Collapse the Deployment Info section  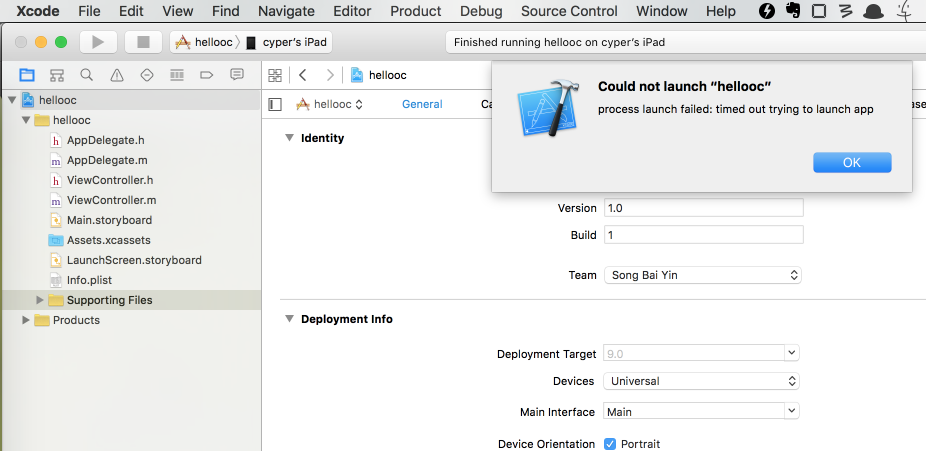click(x=289, y=319)
